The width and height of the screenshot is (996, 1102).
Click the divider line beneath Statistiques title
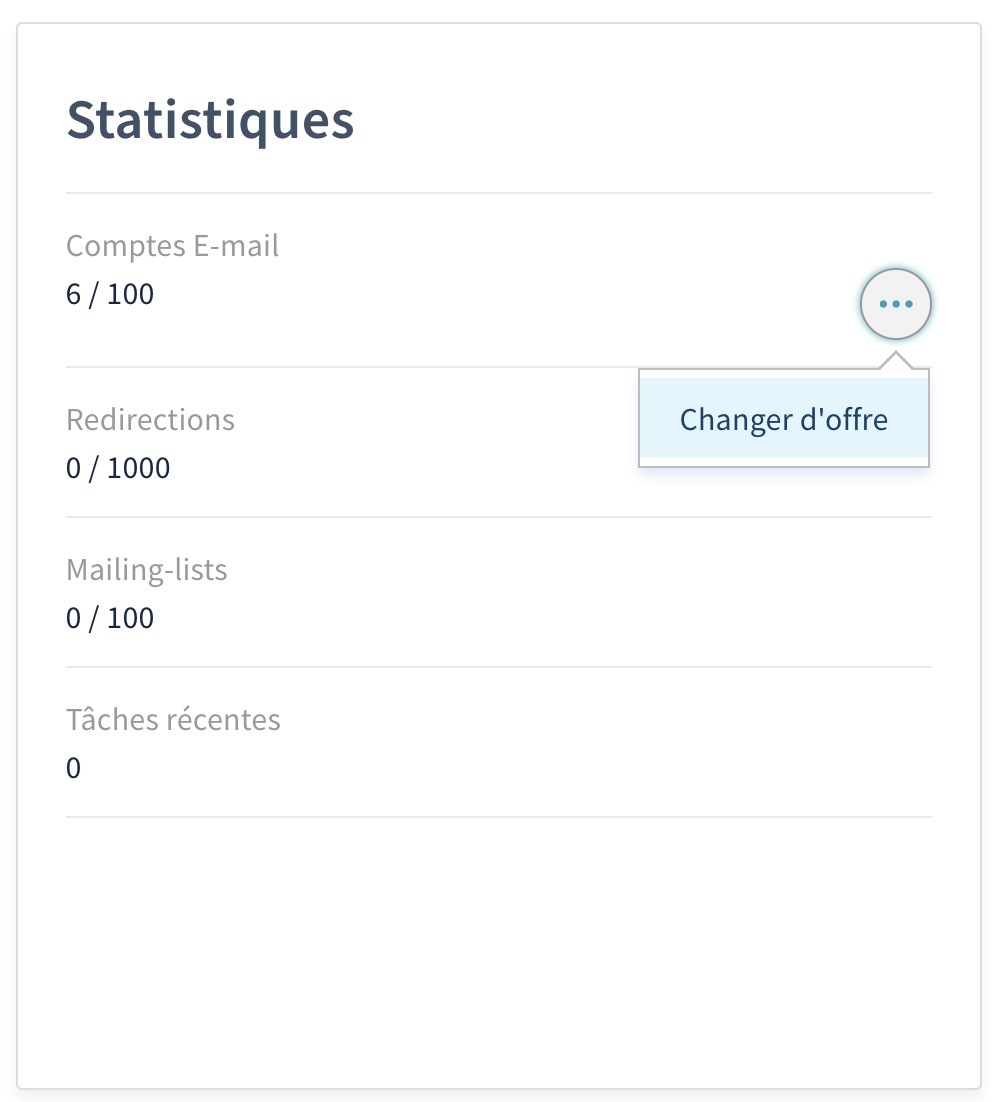click(x=498, y=193)
